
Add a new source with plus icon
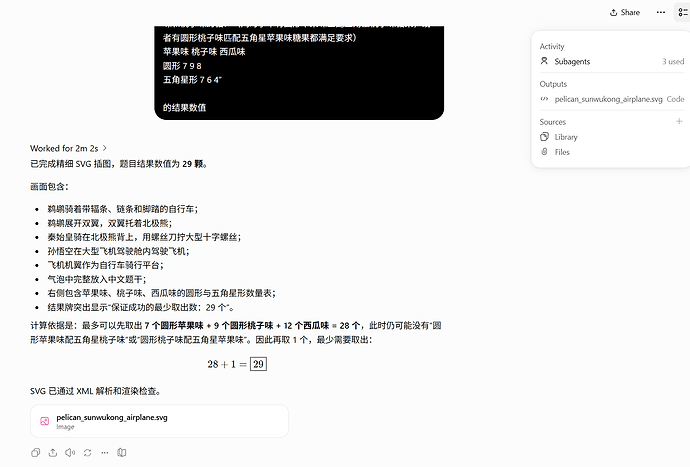tap(679, 121)
